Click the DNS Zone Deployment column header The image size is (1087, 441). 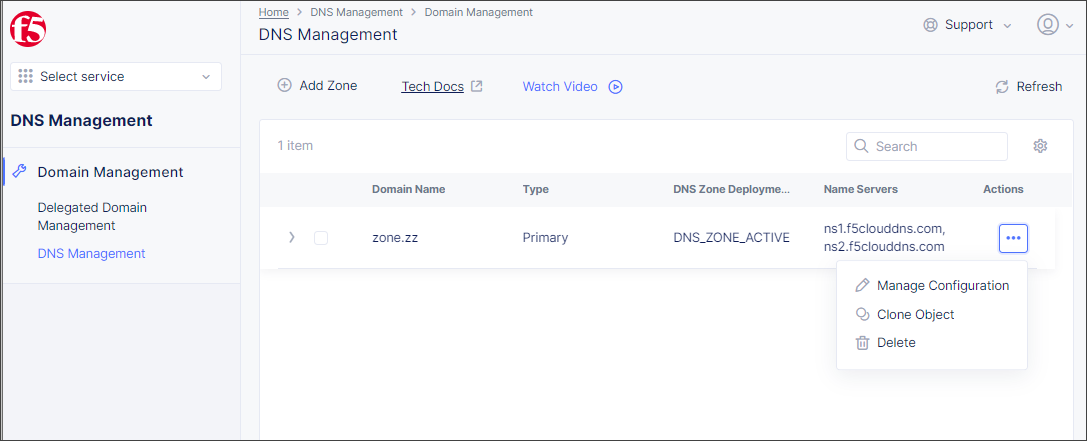click(x=731, y=189)
